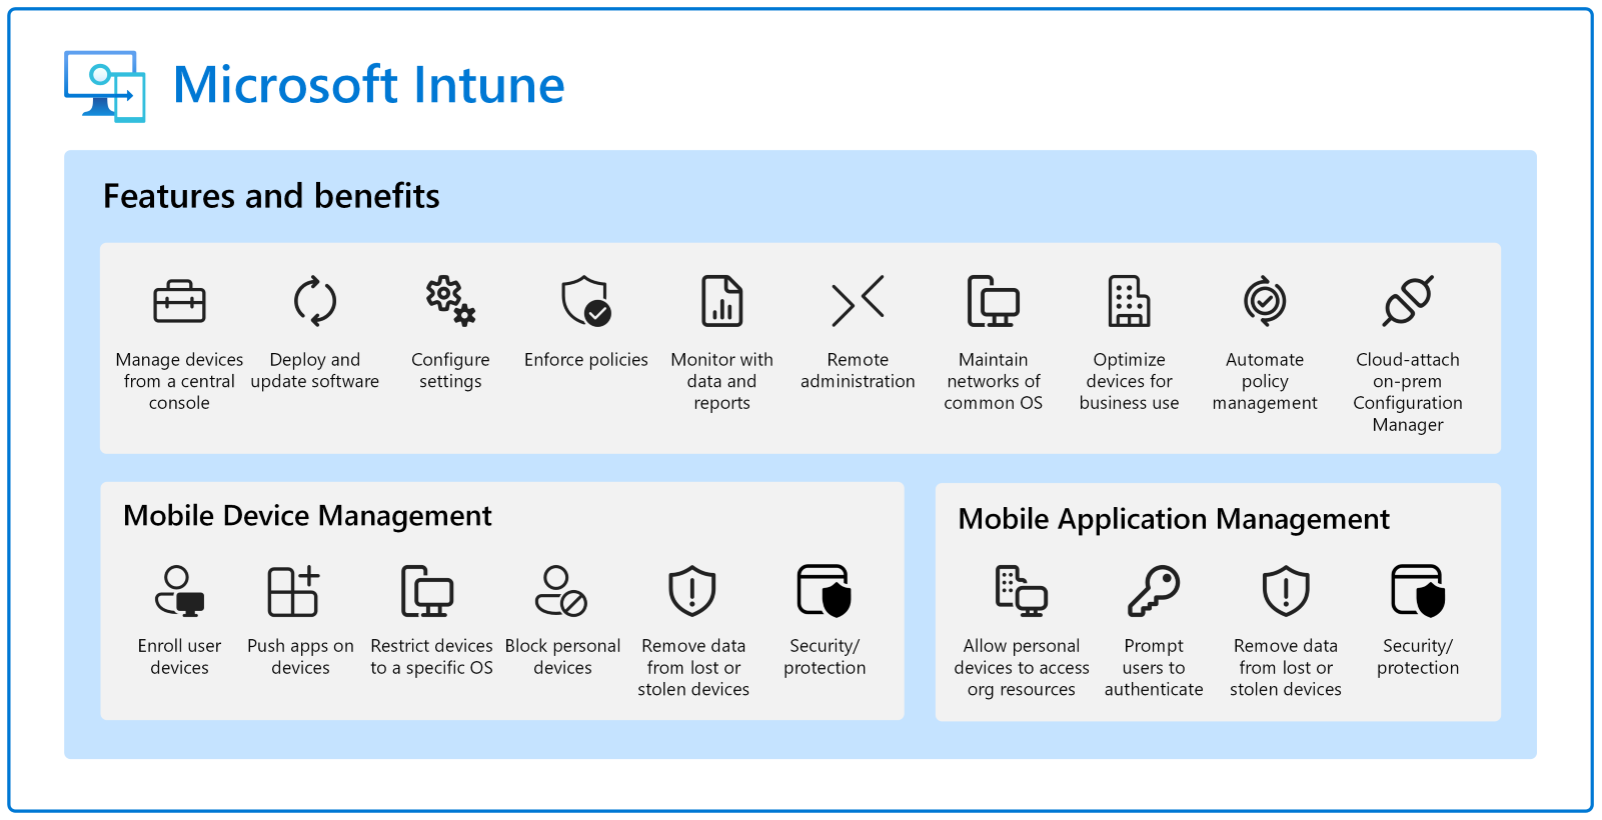Click the 'Enforce policies' label
This screenshot has height=820, width=1602.
[x=586, y=359]
